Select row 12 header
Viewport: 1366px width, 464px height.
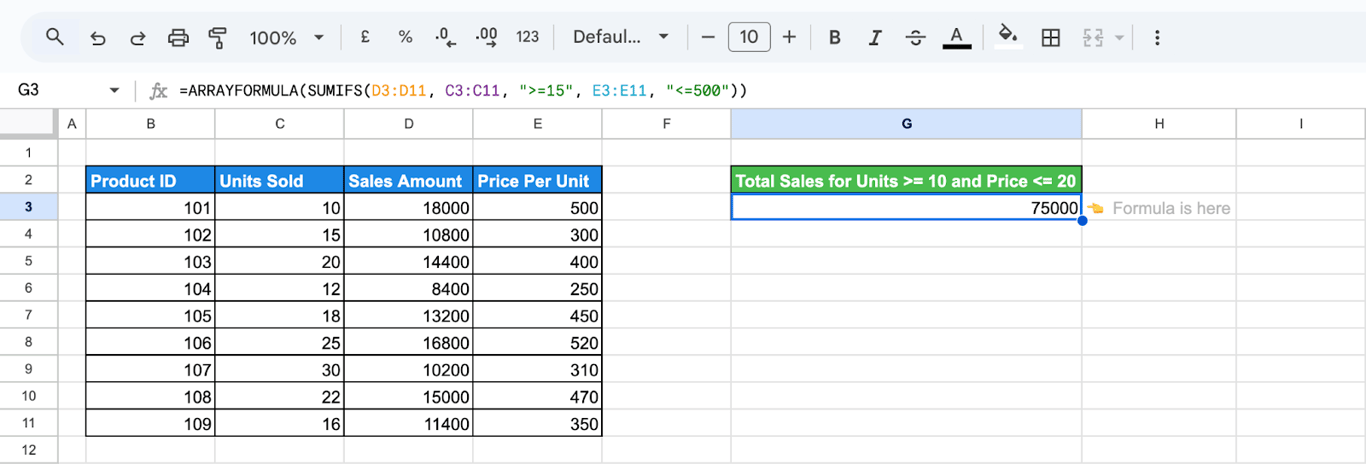point(28,450)
